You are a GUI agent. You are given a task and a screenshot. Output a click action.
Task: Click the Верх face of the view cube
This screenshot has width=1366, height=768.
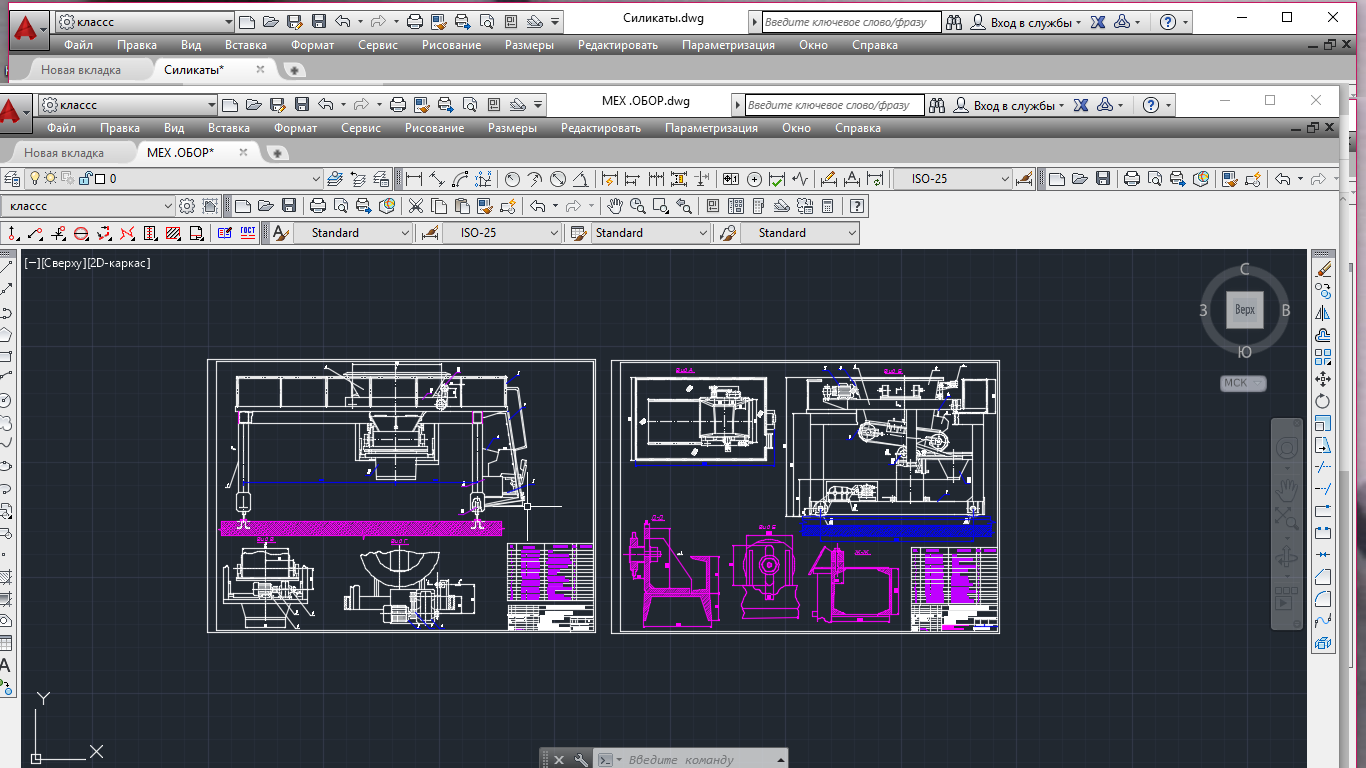pyautogui.click(x=1245, y=310)
